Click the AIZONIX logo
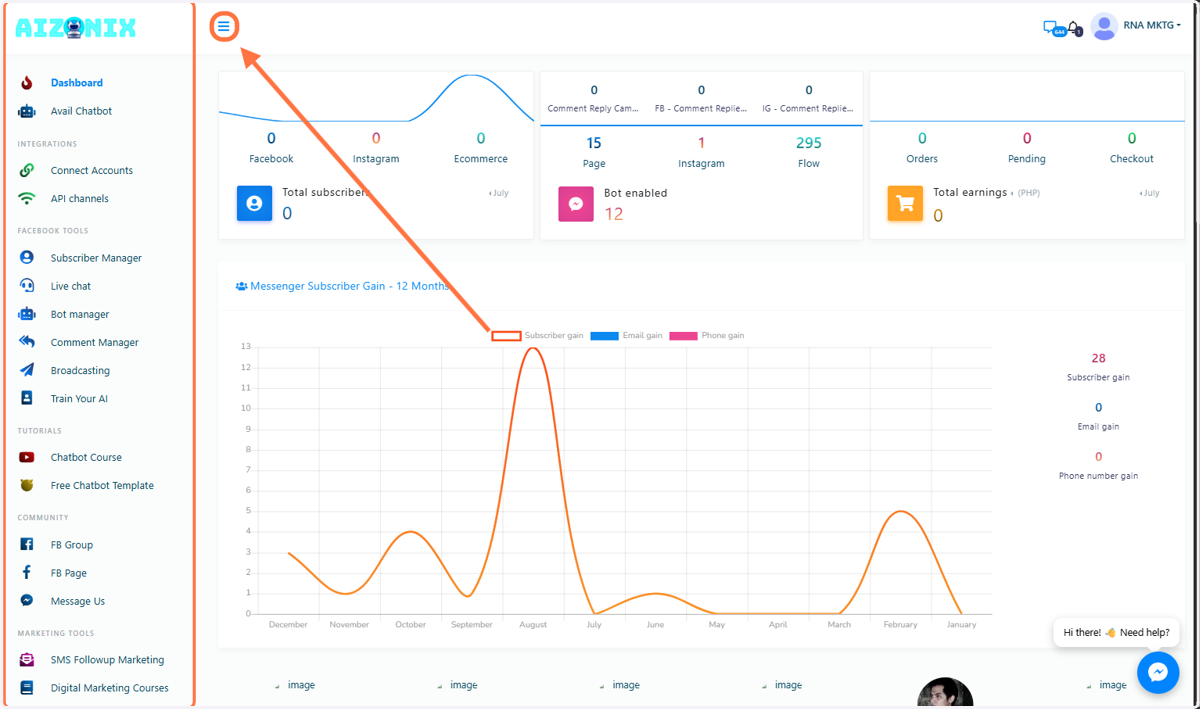 click(x=76, y=28)
